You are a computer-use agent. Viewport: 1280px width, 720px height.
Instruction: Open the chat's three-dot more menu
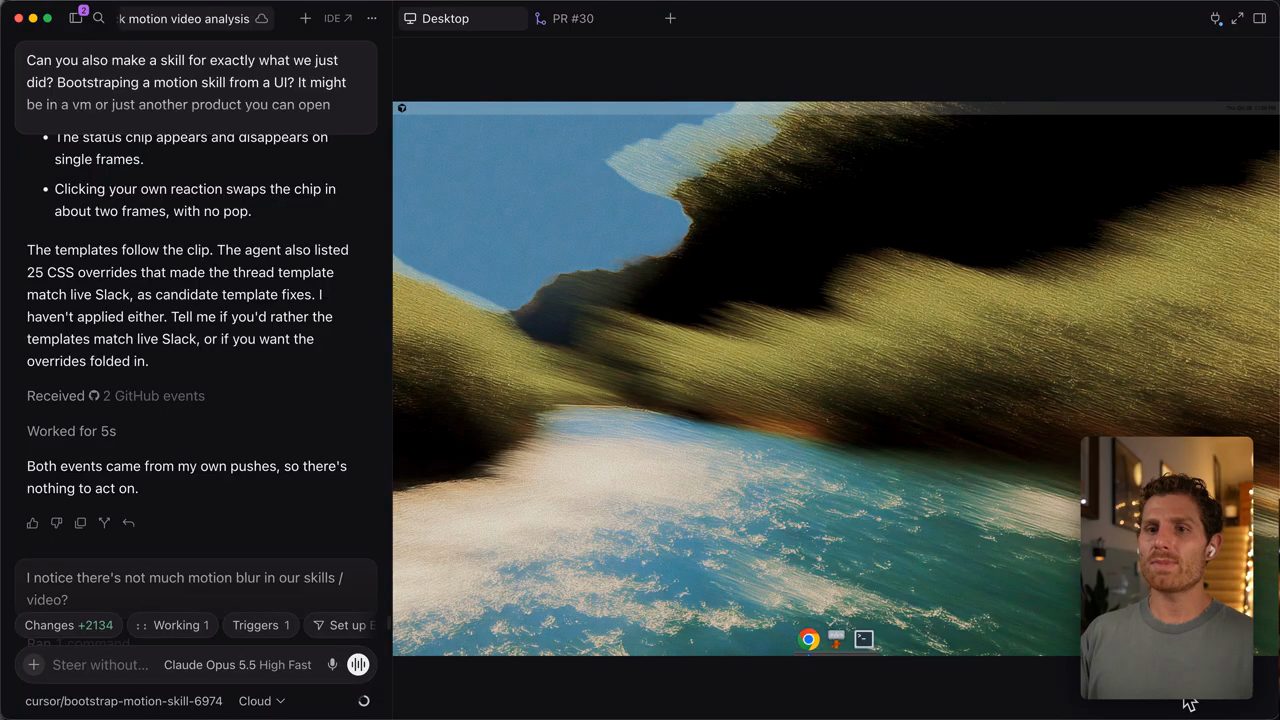coord(372,18)
